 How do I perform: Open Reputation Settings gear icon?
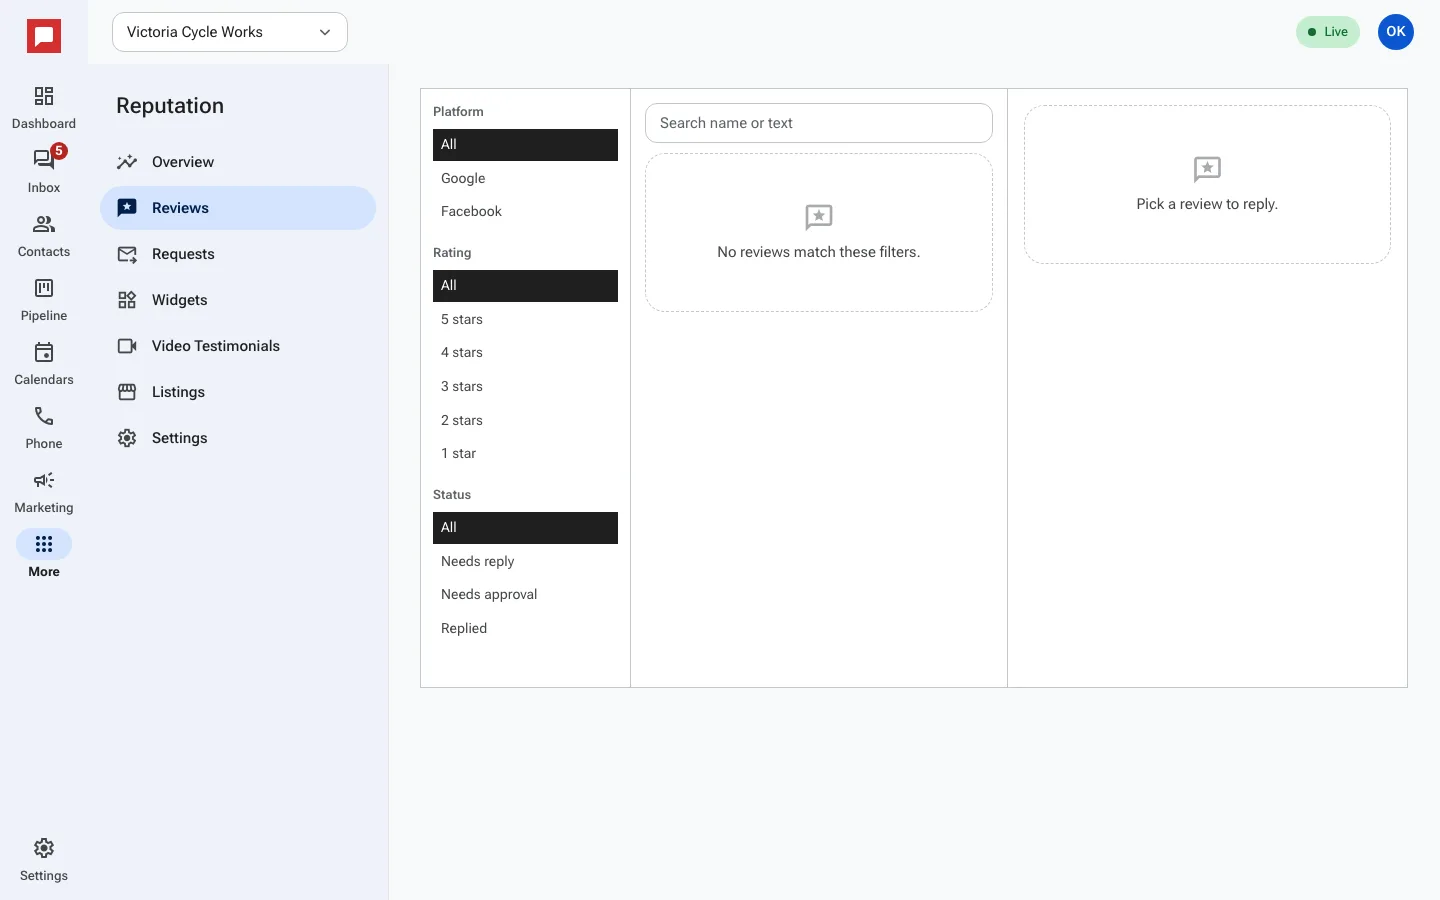(x=127, y=438)
